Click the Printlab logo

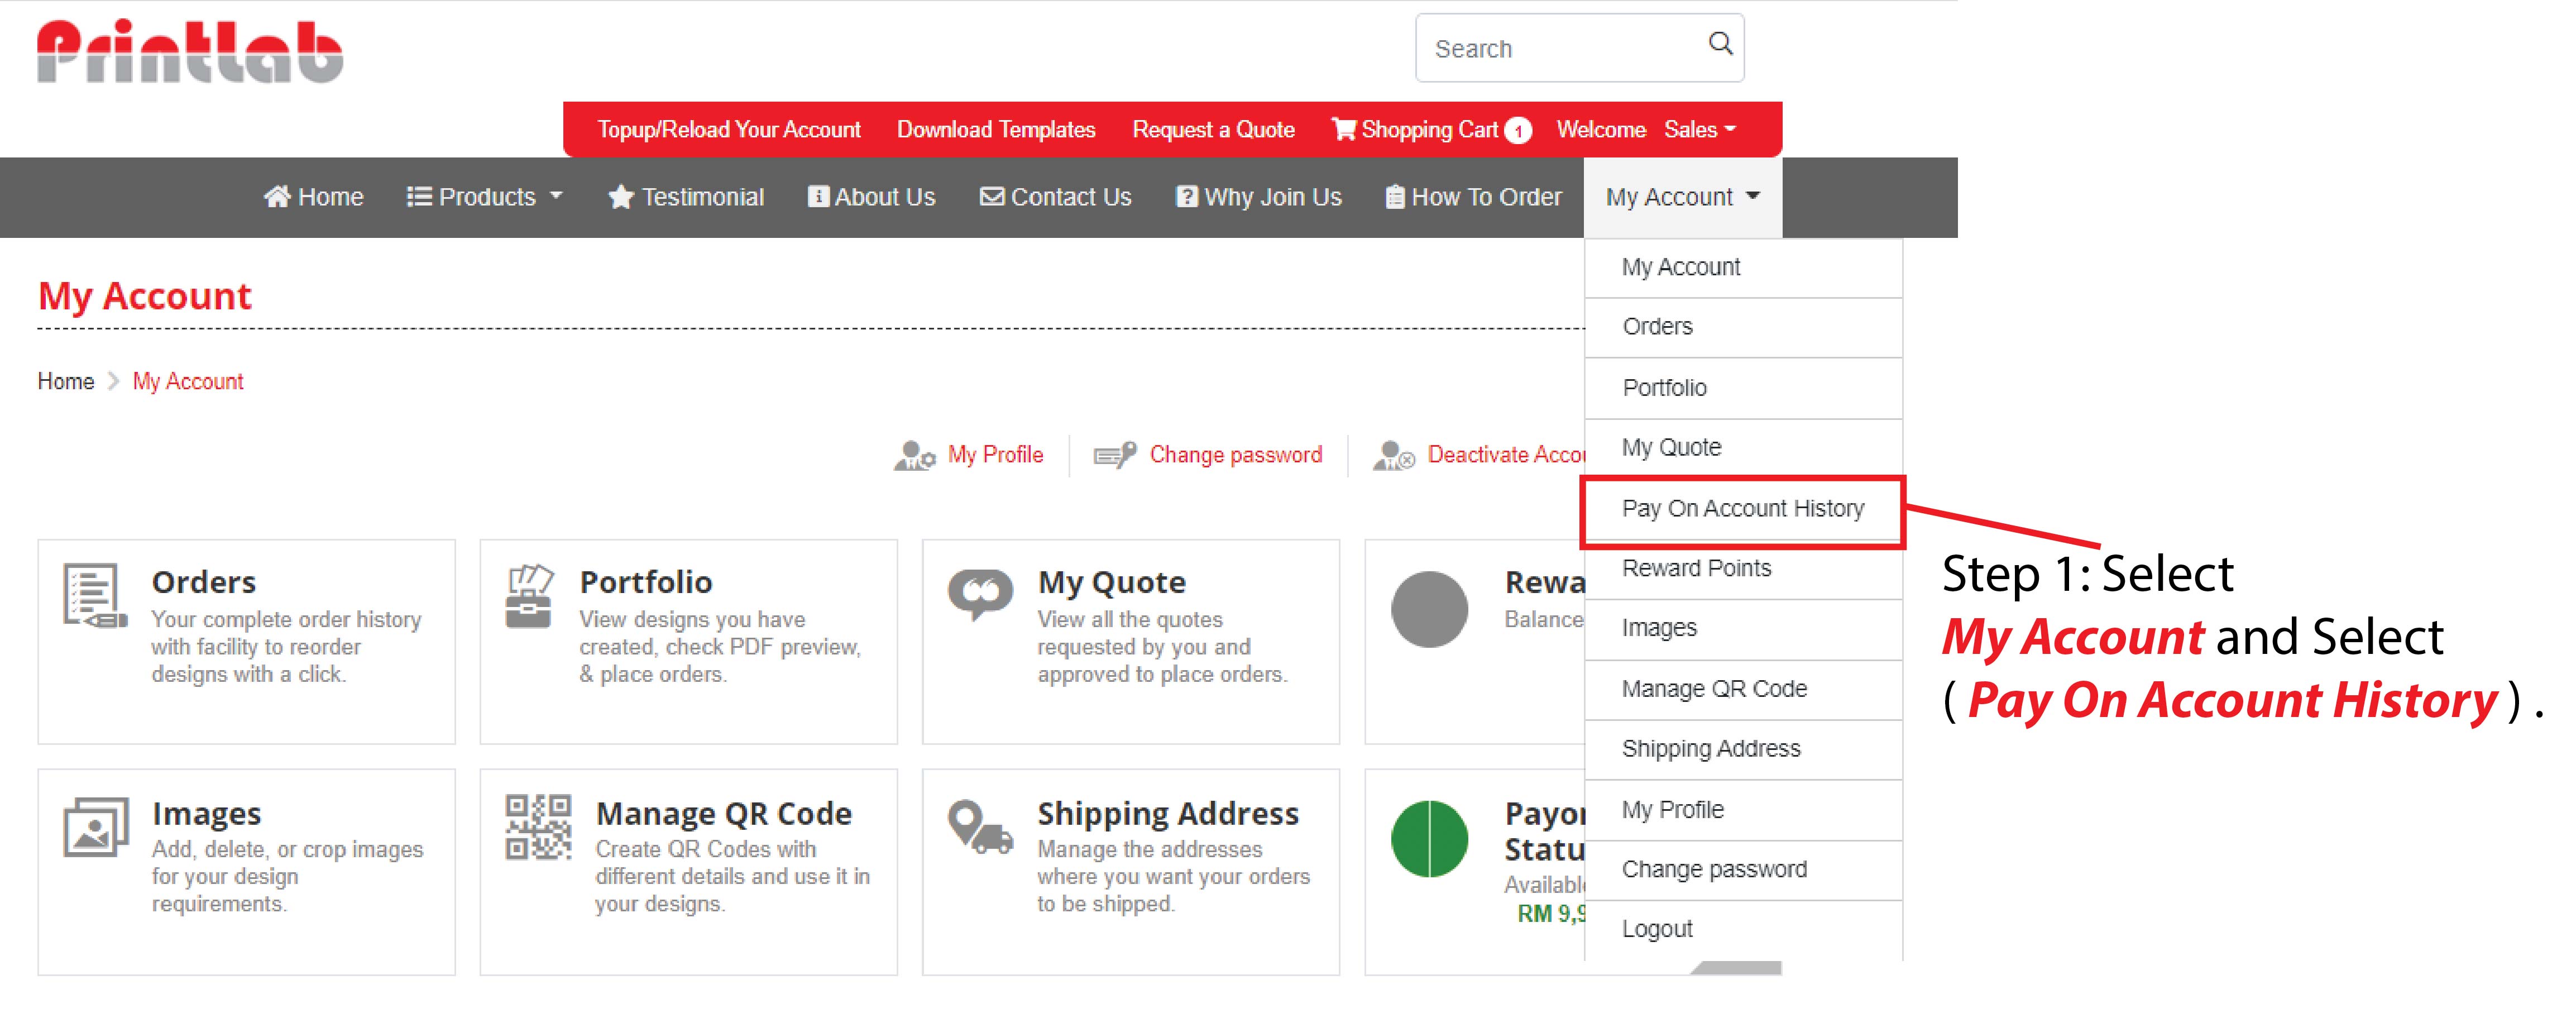pyautogui.click(x=190, y=52)
